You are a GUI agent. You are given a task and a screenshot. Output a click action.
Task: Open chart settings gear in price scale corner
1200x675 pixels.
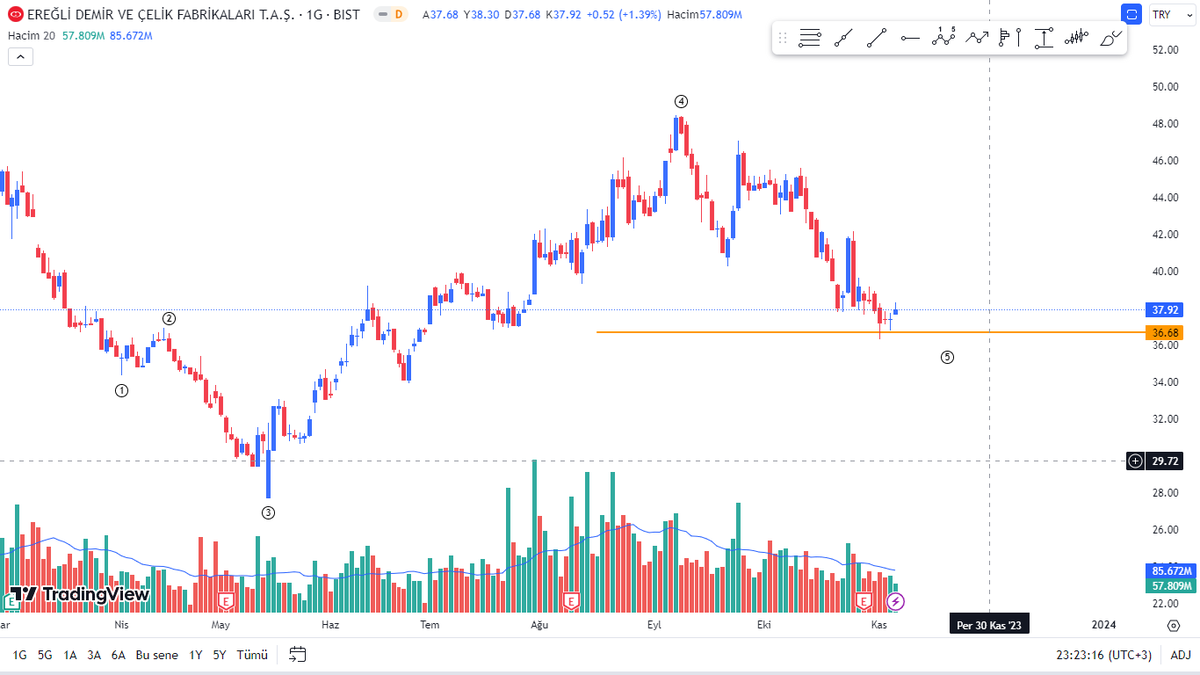pyautogui.click(x=1172, y=625)
